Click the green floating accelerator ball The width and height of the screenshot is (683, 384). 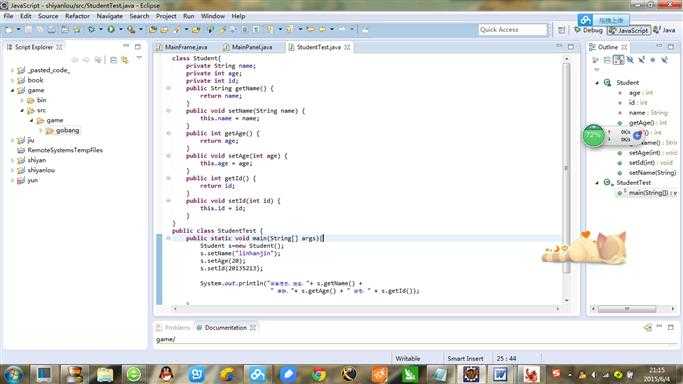(594, 136)
